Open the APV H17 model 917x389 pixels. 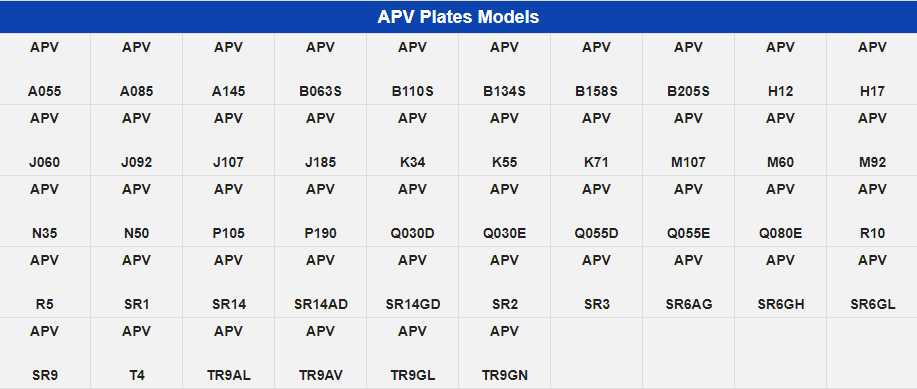(x=872, y=69)
